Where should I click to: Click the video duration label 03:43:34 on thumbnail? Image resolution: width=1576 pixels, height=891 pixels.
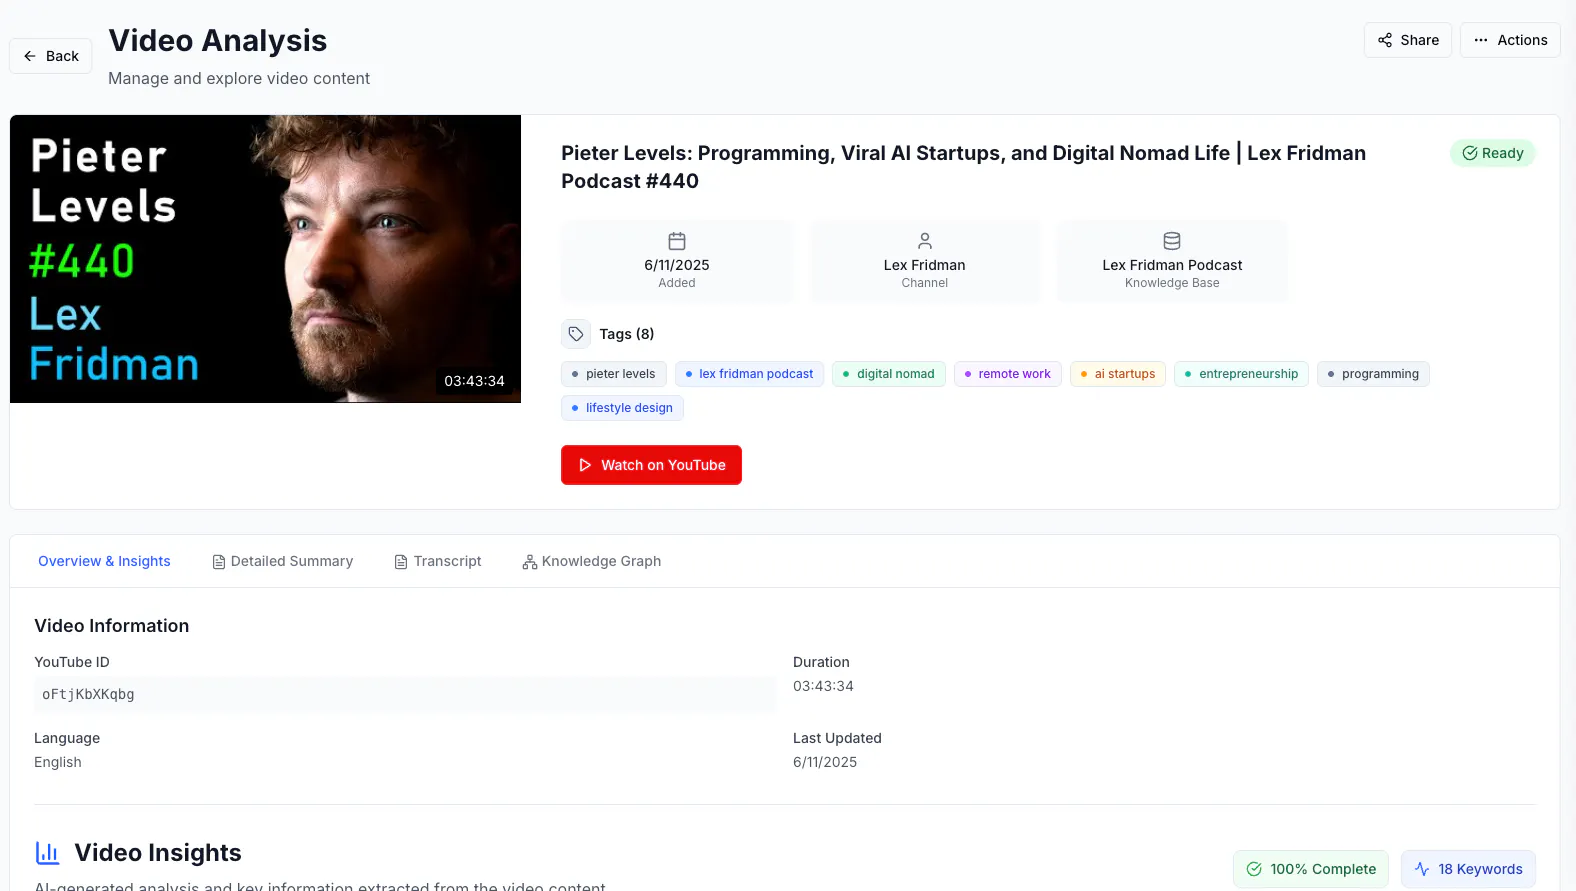(x=474, y=381)
